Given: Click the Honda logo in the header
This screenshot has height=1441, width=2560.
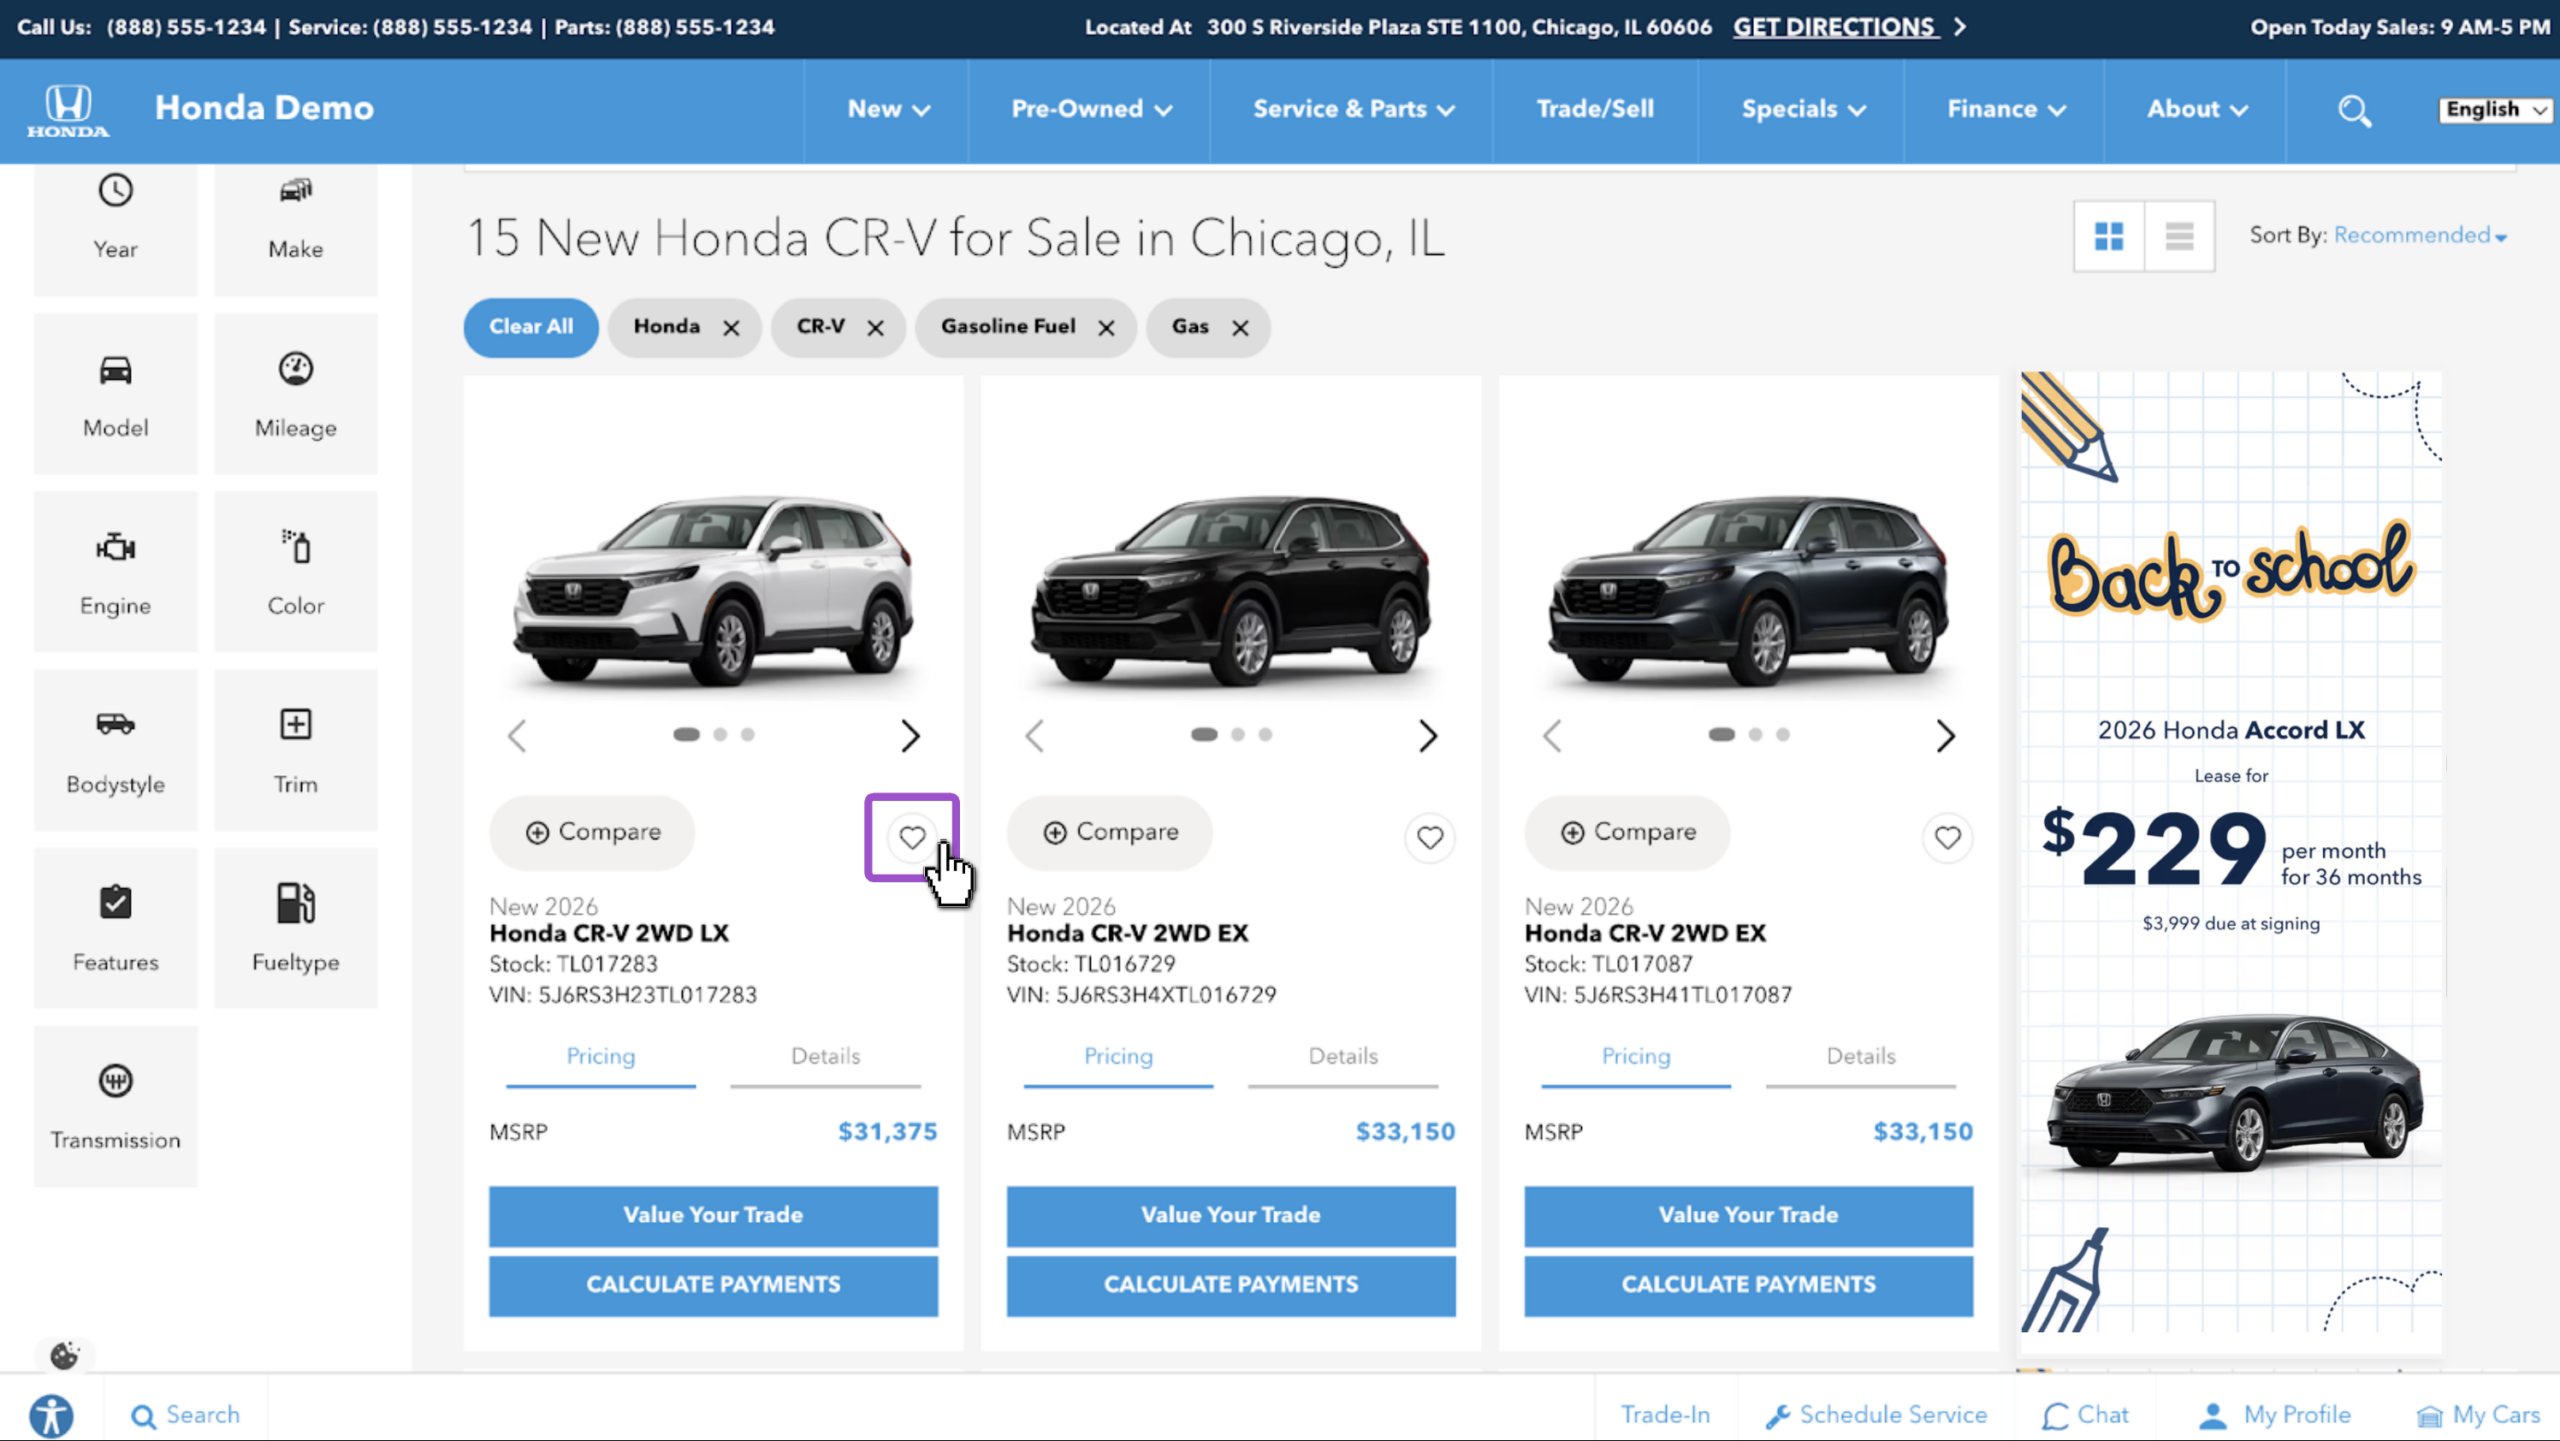Looking at the screenshot, I should [68, 110].
